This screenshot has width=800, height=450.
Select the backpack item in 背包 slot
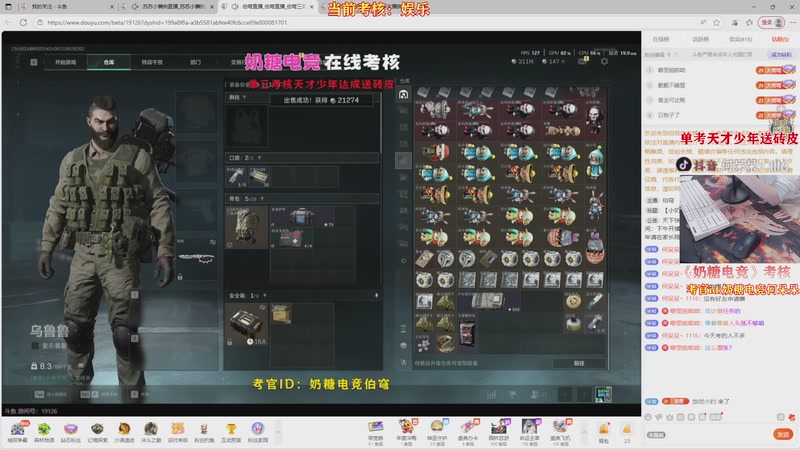point(246,227)
